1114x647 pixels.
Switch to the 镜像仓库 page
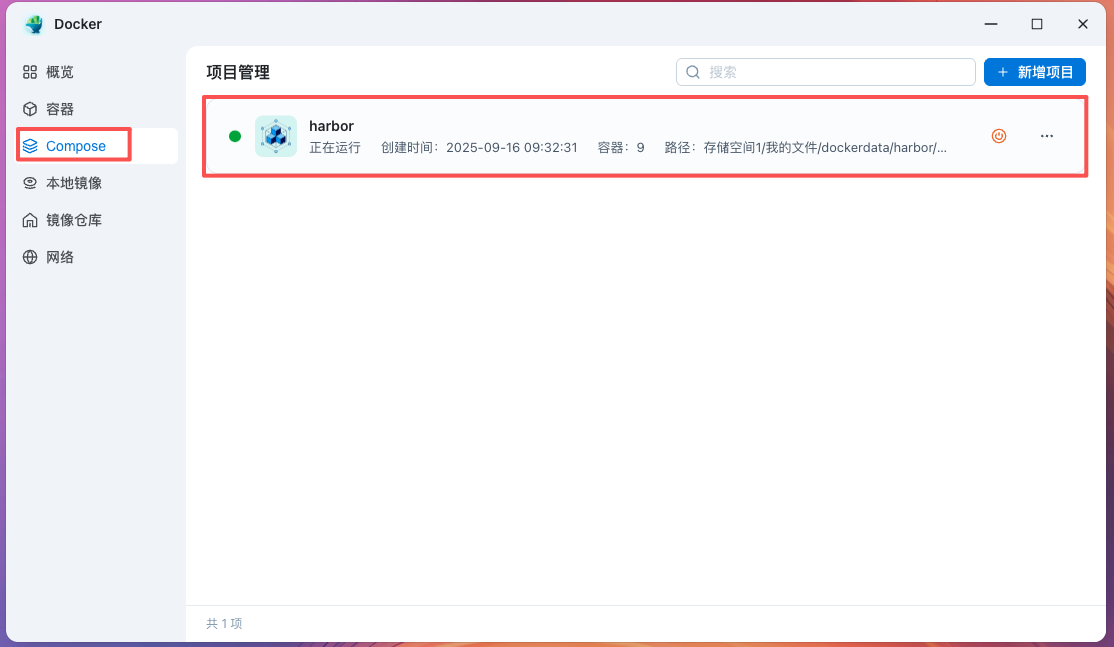click(73, 220)
